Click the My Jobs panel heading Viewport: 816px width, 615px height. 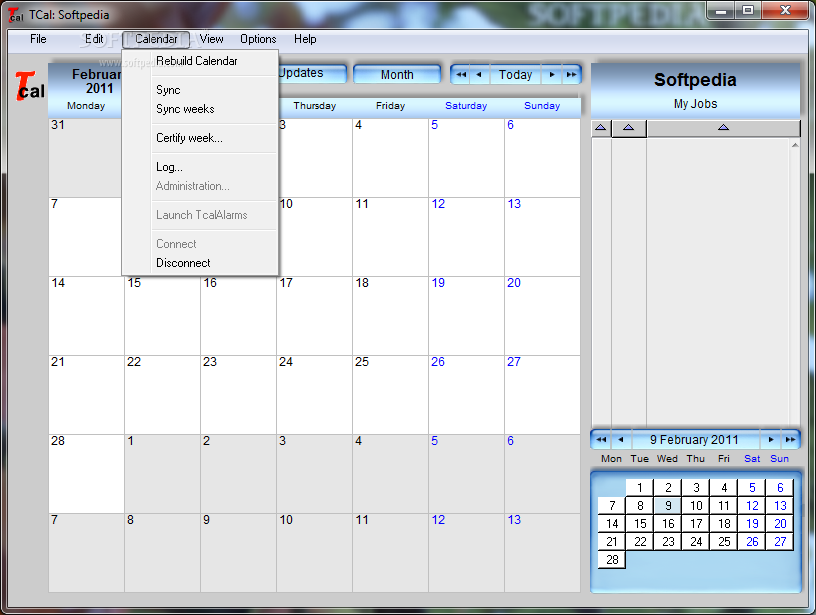(695, 104)
